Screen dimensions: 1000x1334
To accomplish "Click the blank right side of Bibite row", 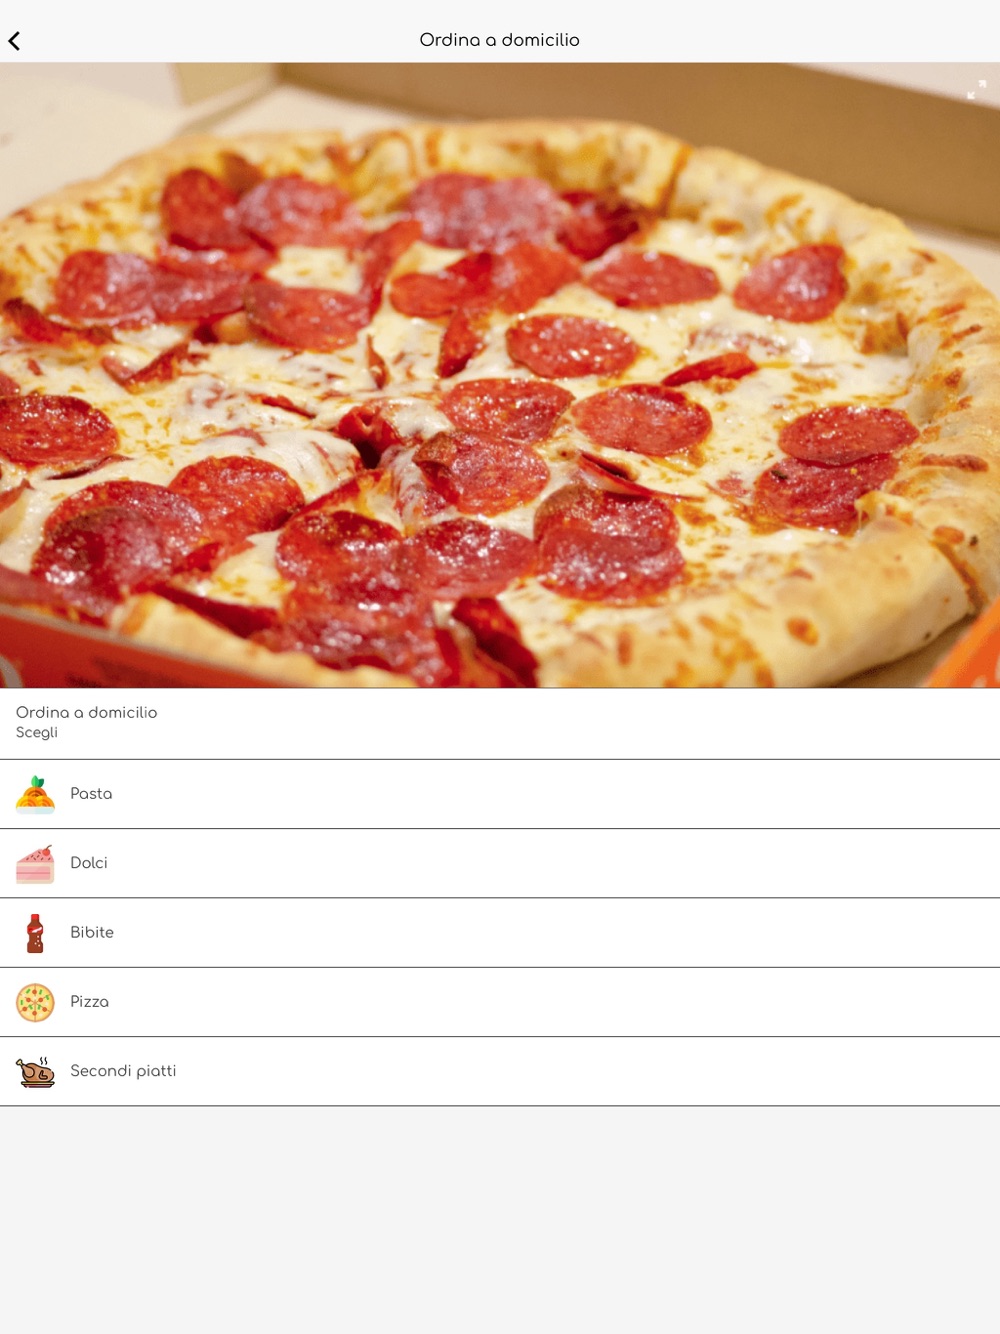I will (x=600, y=932).
